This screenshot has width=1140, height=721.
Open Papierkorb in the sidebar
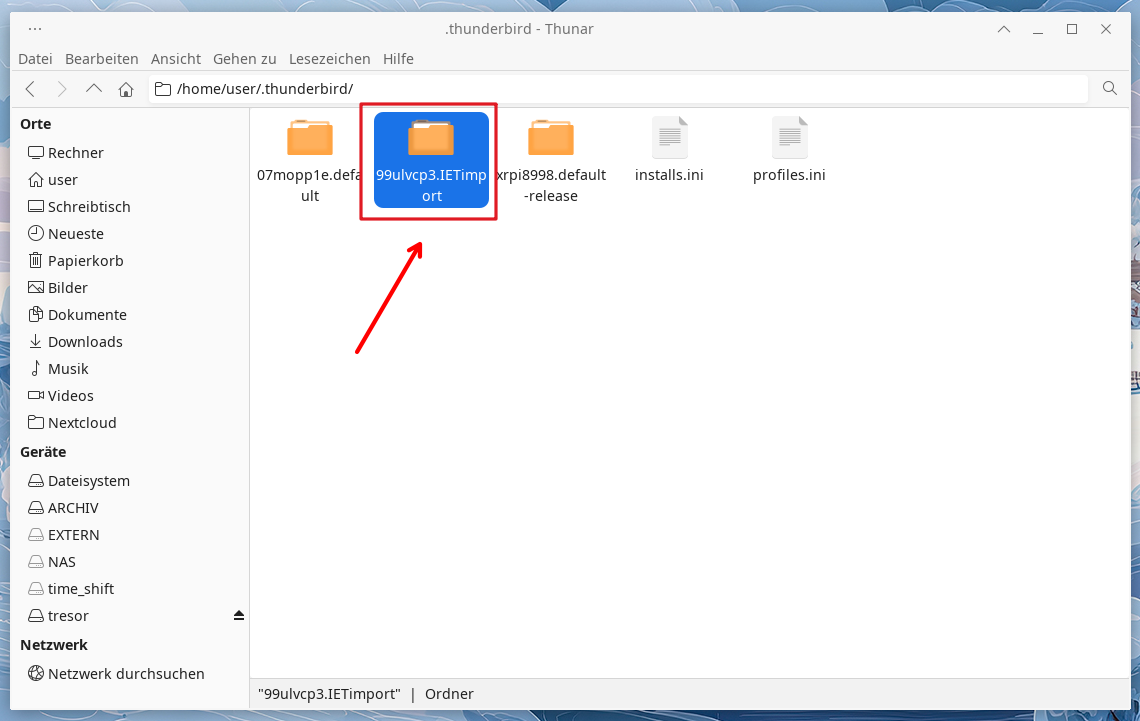[85, 260]
